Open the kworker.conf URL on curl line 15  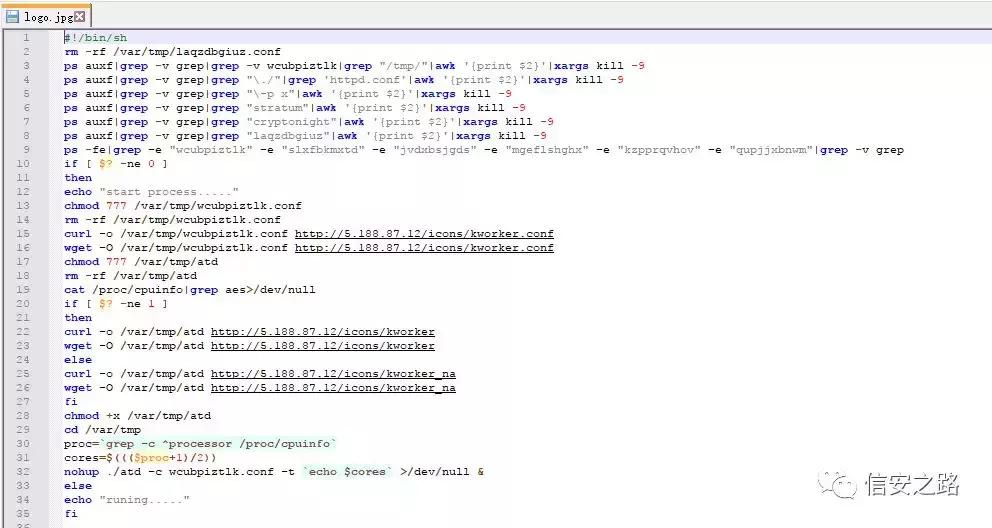(424, 234)
